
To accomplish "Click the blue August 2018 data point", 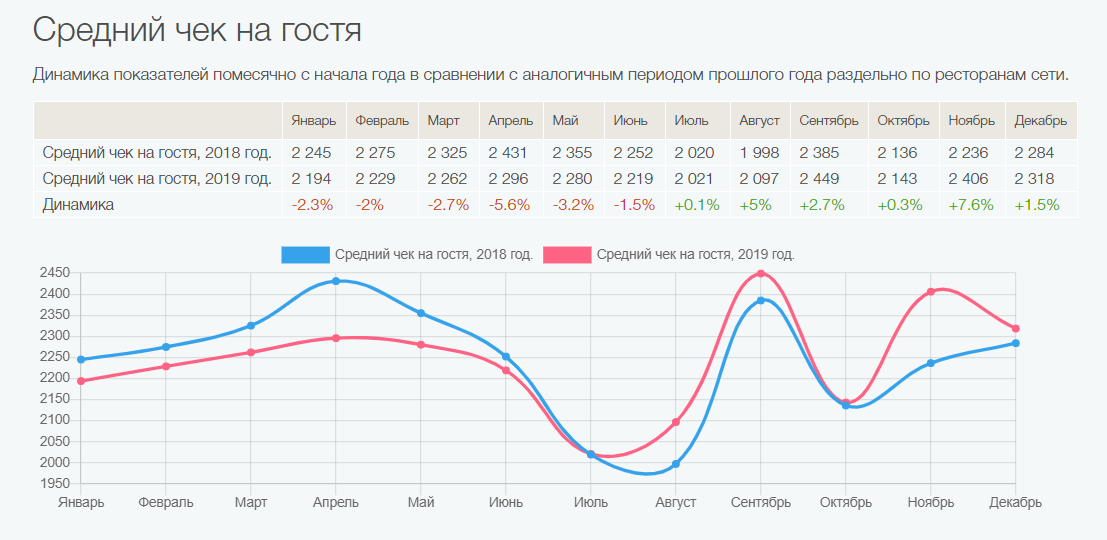I will pyautogui.click(x=676, y=464).
